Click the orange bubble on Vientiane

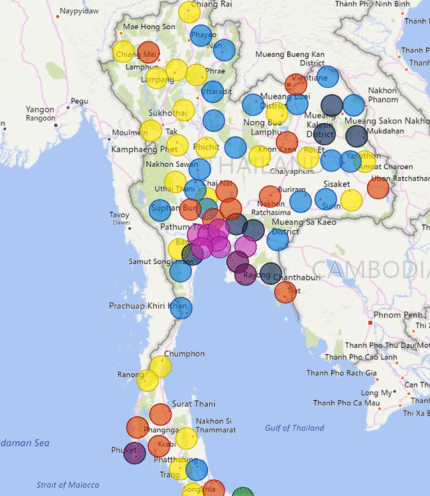pyautogui.click(x=296, y=84)
